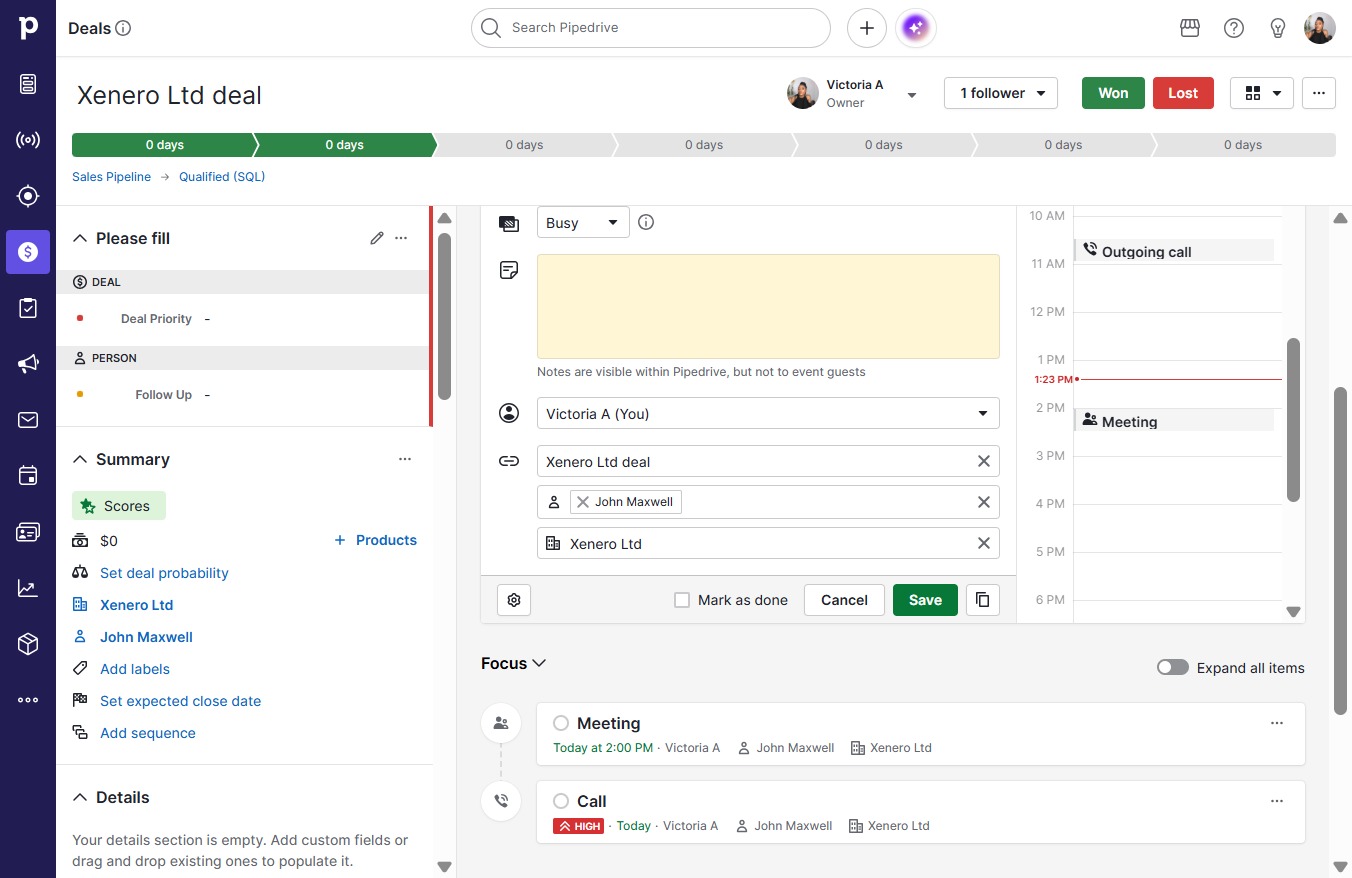Add Products to the deal
Screen dimensions: 1352x878
coord(375,540)
